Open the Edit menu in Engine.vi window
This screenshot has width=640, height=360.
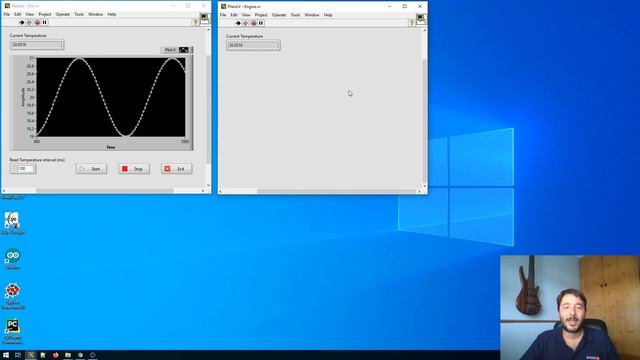234,15
